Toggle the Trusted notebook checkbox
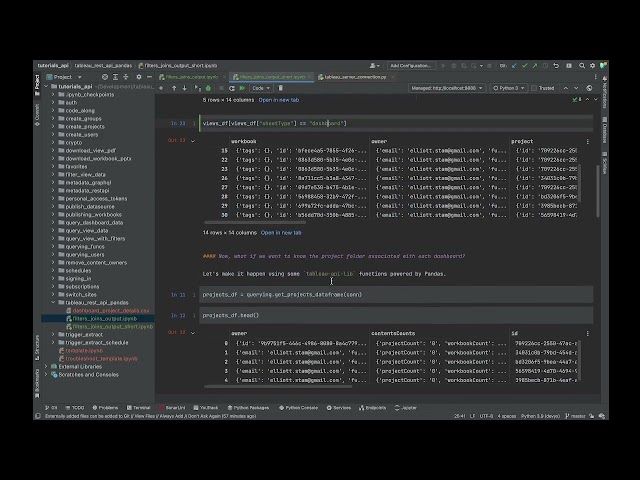 coord(534,88)
